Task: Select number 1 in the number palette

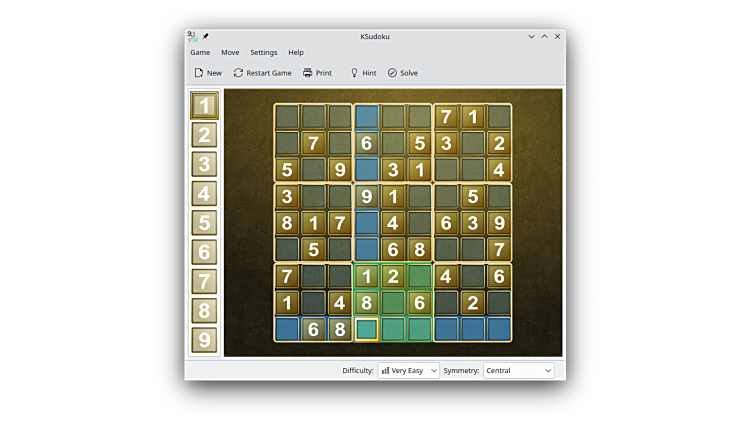Action: [x=204, y=105]
